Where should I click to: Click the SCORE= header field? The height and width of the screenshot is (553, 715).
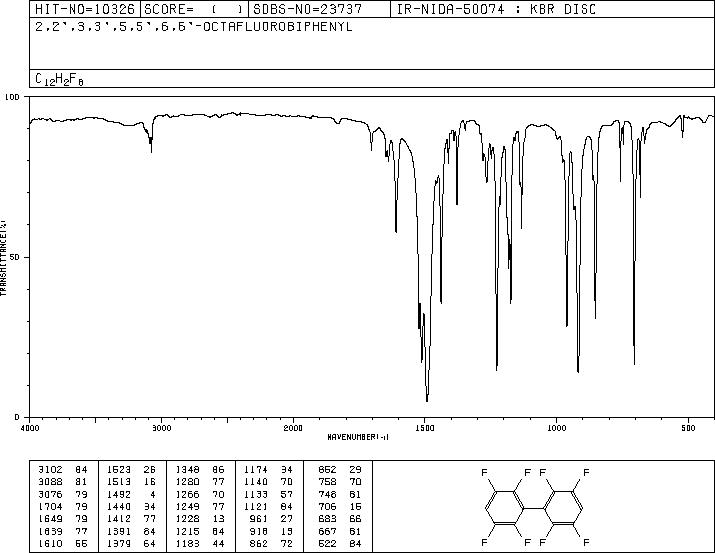[x=194, y=9]
